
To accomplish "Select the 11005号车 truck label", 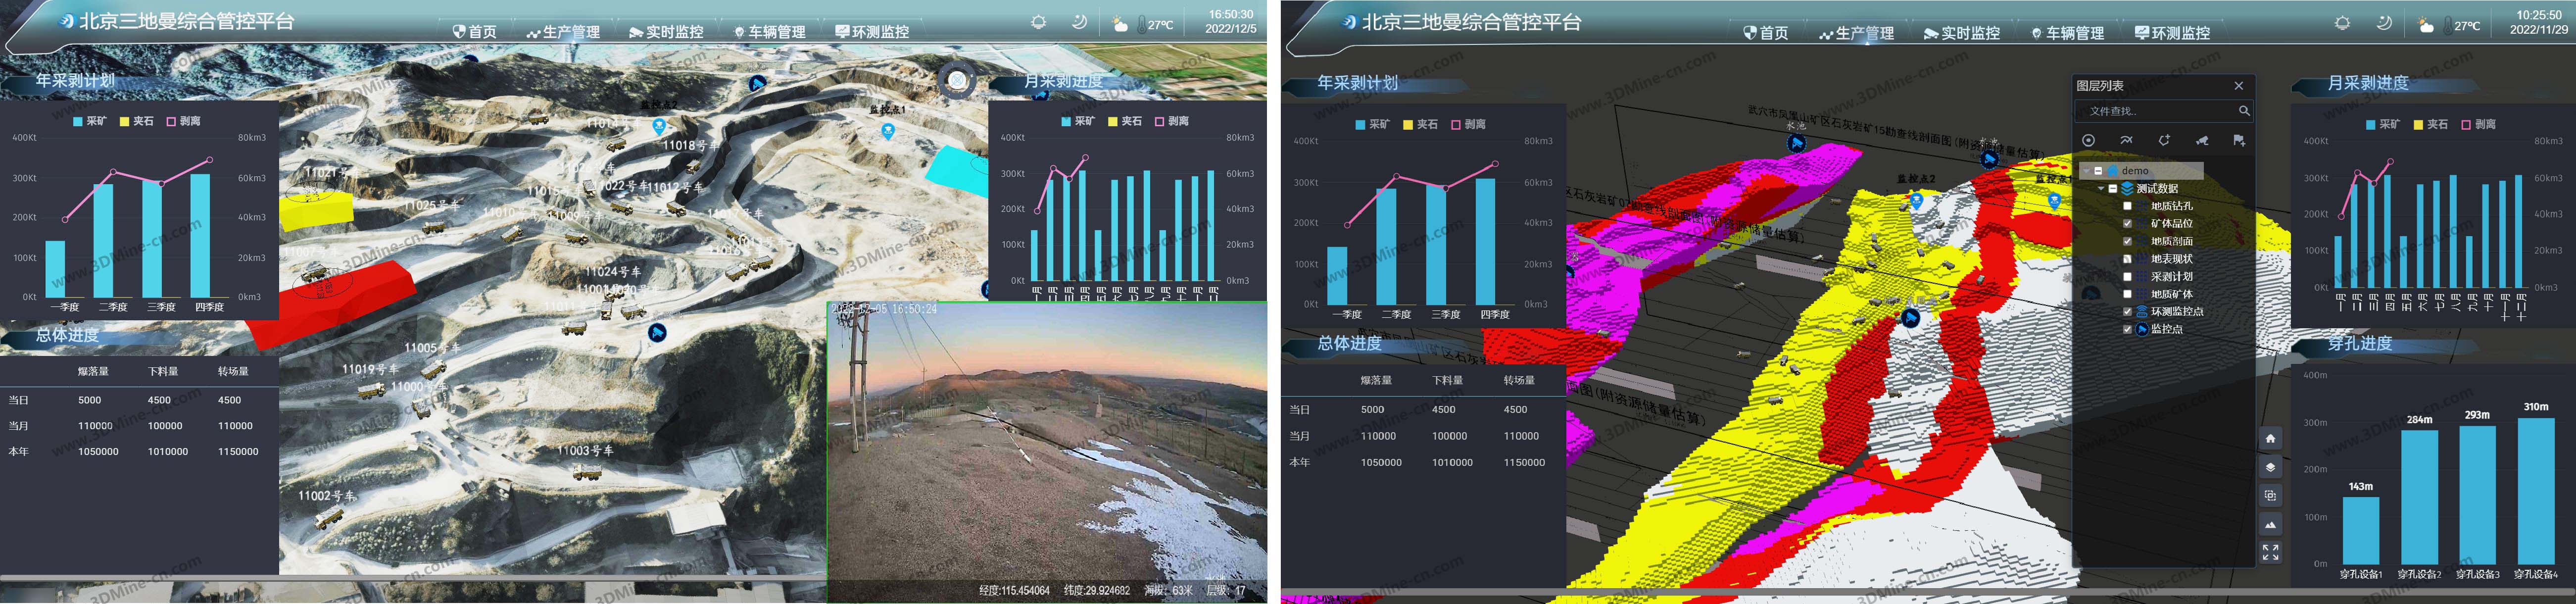I will (433, 347).
